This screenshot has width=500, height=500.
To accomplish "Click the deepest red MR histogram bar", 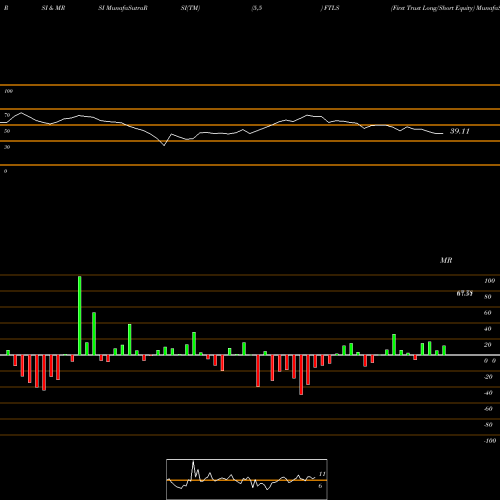I will pyautogui.click(x=301, y=375).
